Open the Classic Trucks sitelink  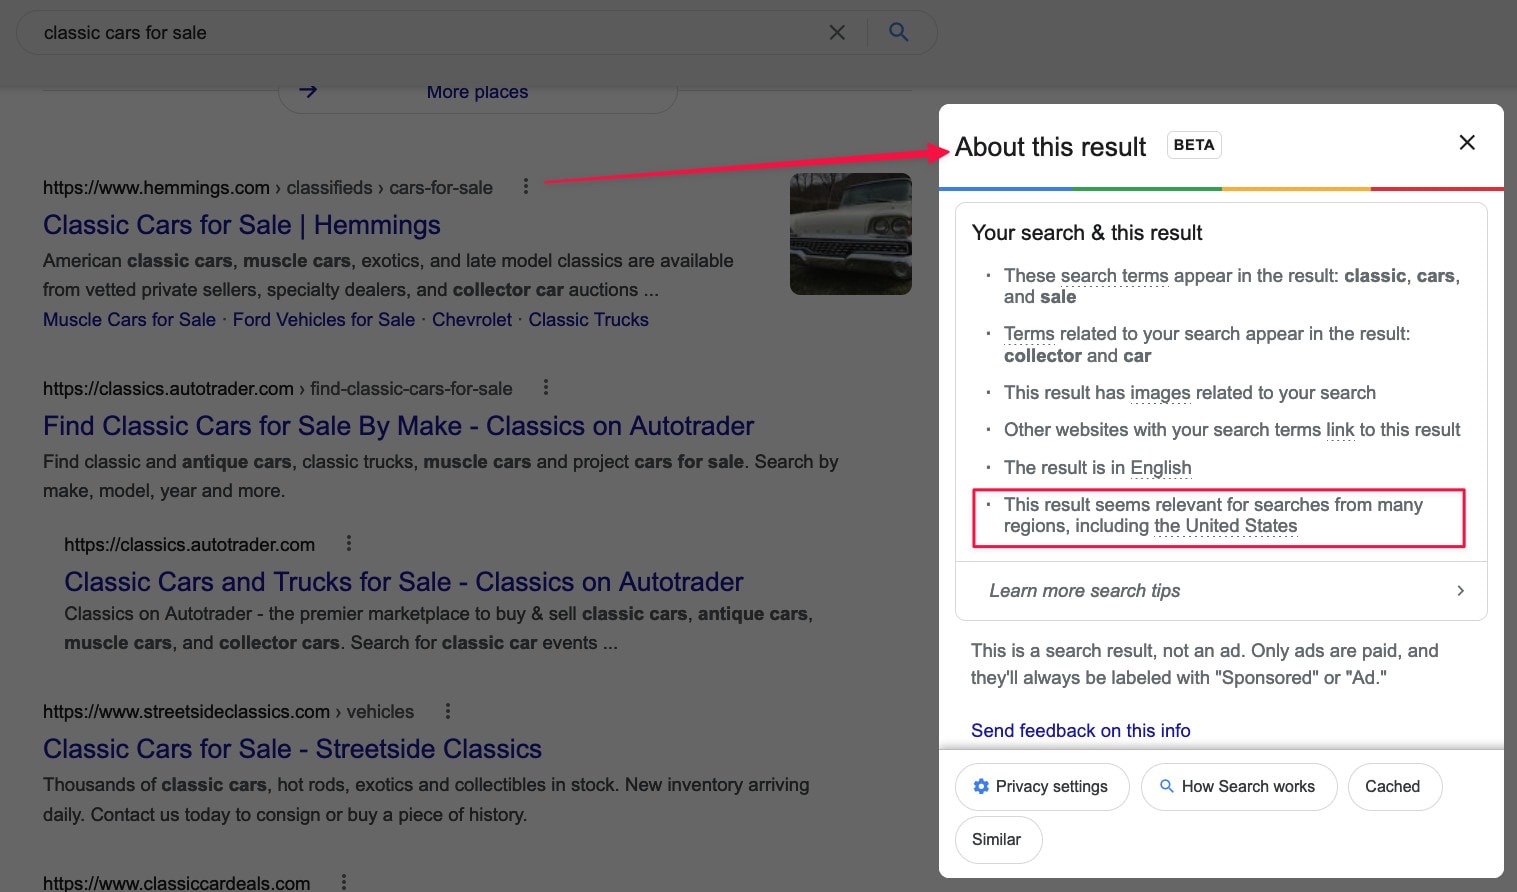click(x=588, y=320)
